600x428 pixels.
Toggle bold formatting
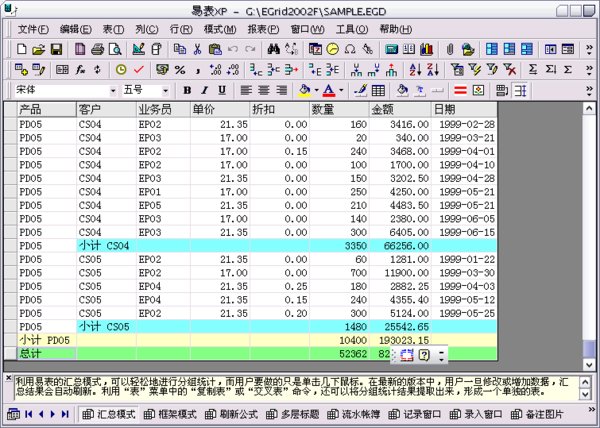coord(185,90)
